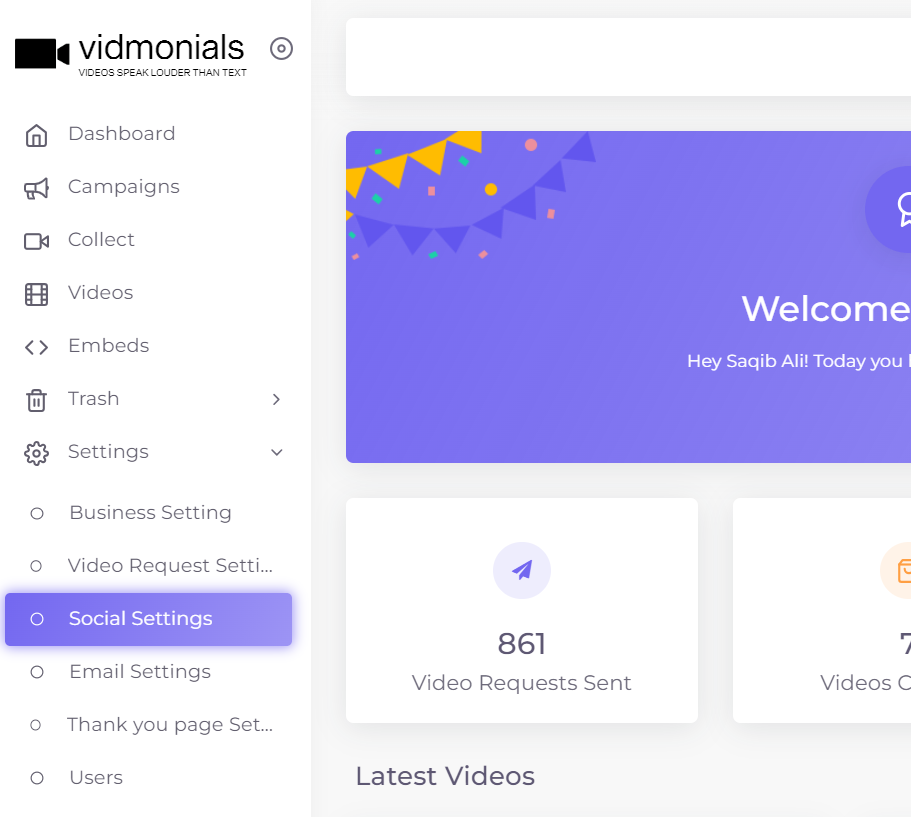Click the vidmonials camera logo

[42, 53]
